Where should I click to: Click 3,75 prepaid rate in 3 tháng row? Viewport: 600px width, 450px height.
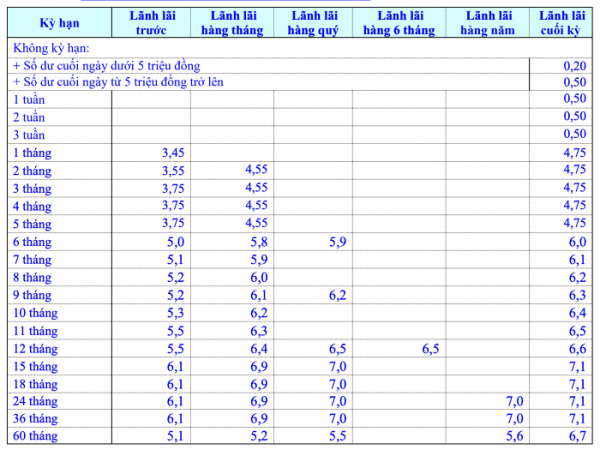click(x=173, y=188)
